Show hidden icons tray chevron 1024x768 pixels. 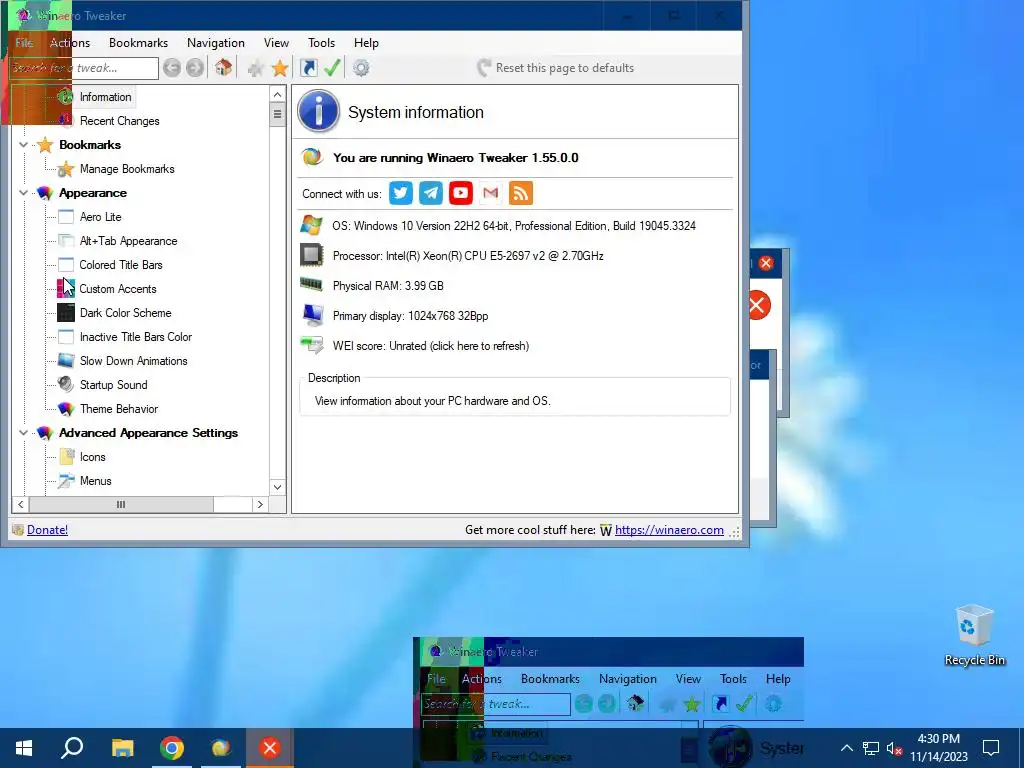pos(846,748)
